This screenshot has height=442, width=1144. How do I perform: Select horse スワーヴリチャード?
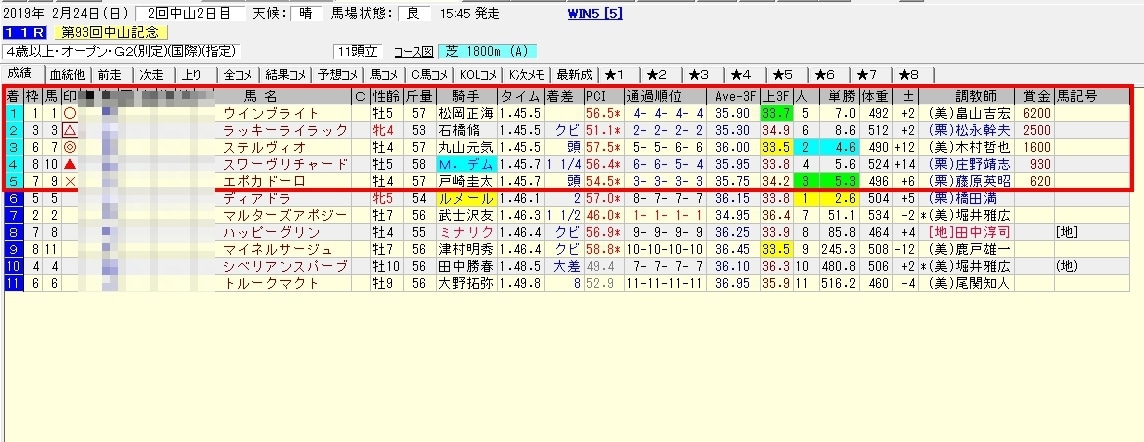(x=286, y=163)
